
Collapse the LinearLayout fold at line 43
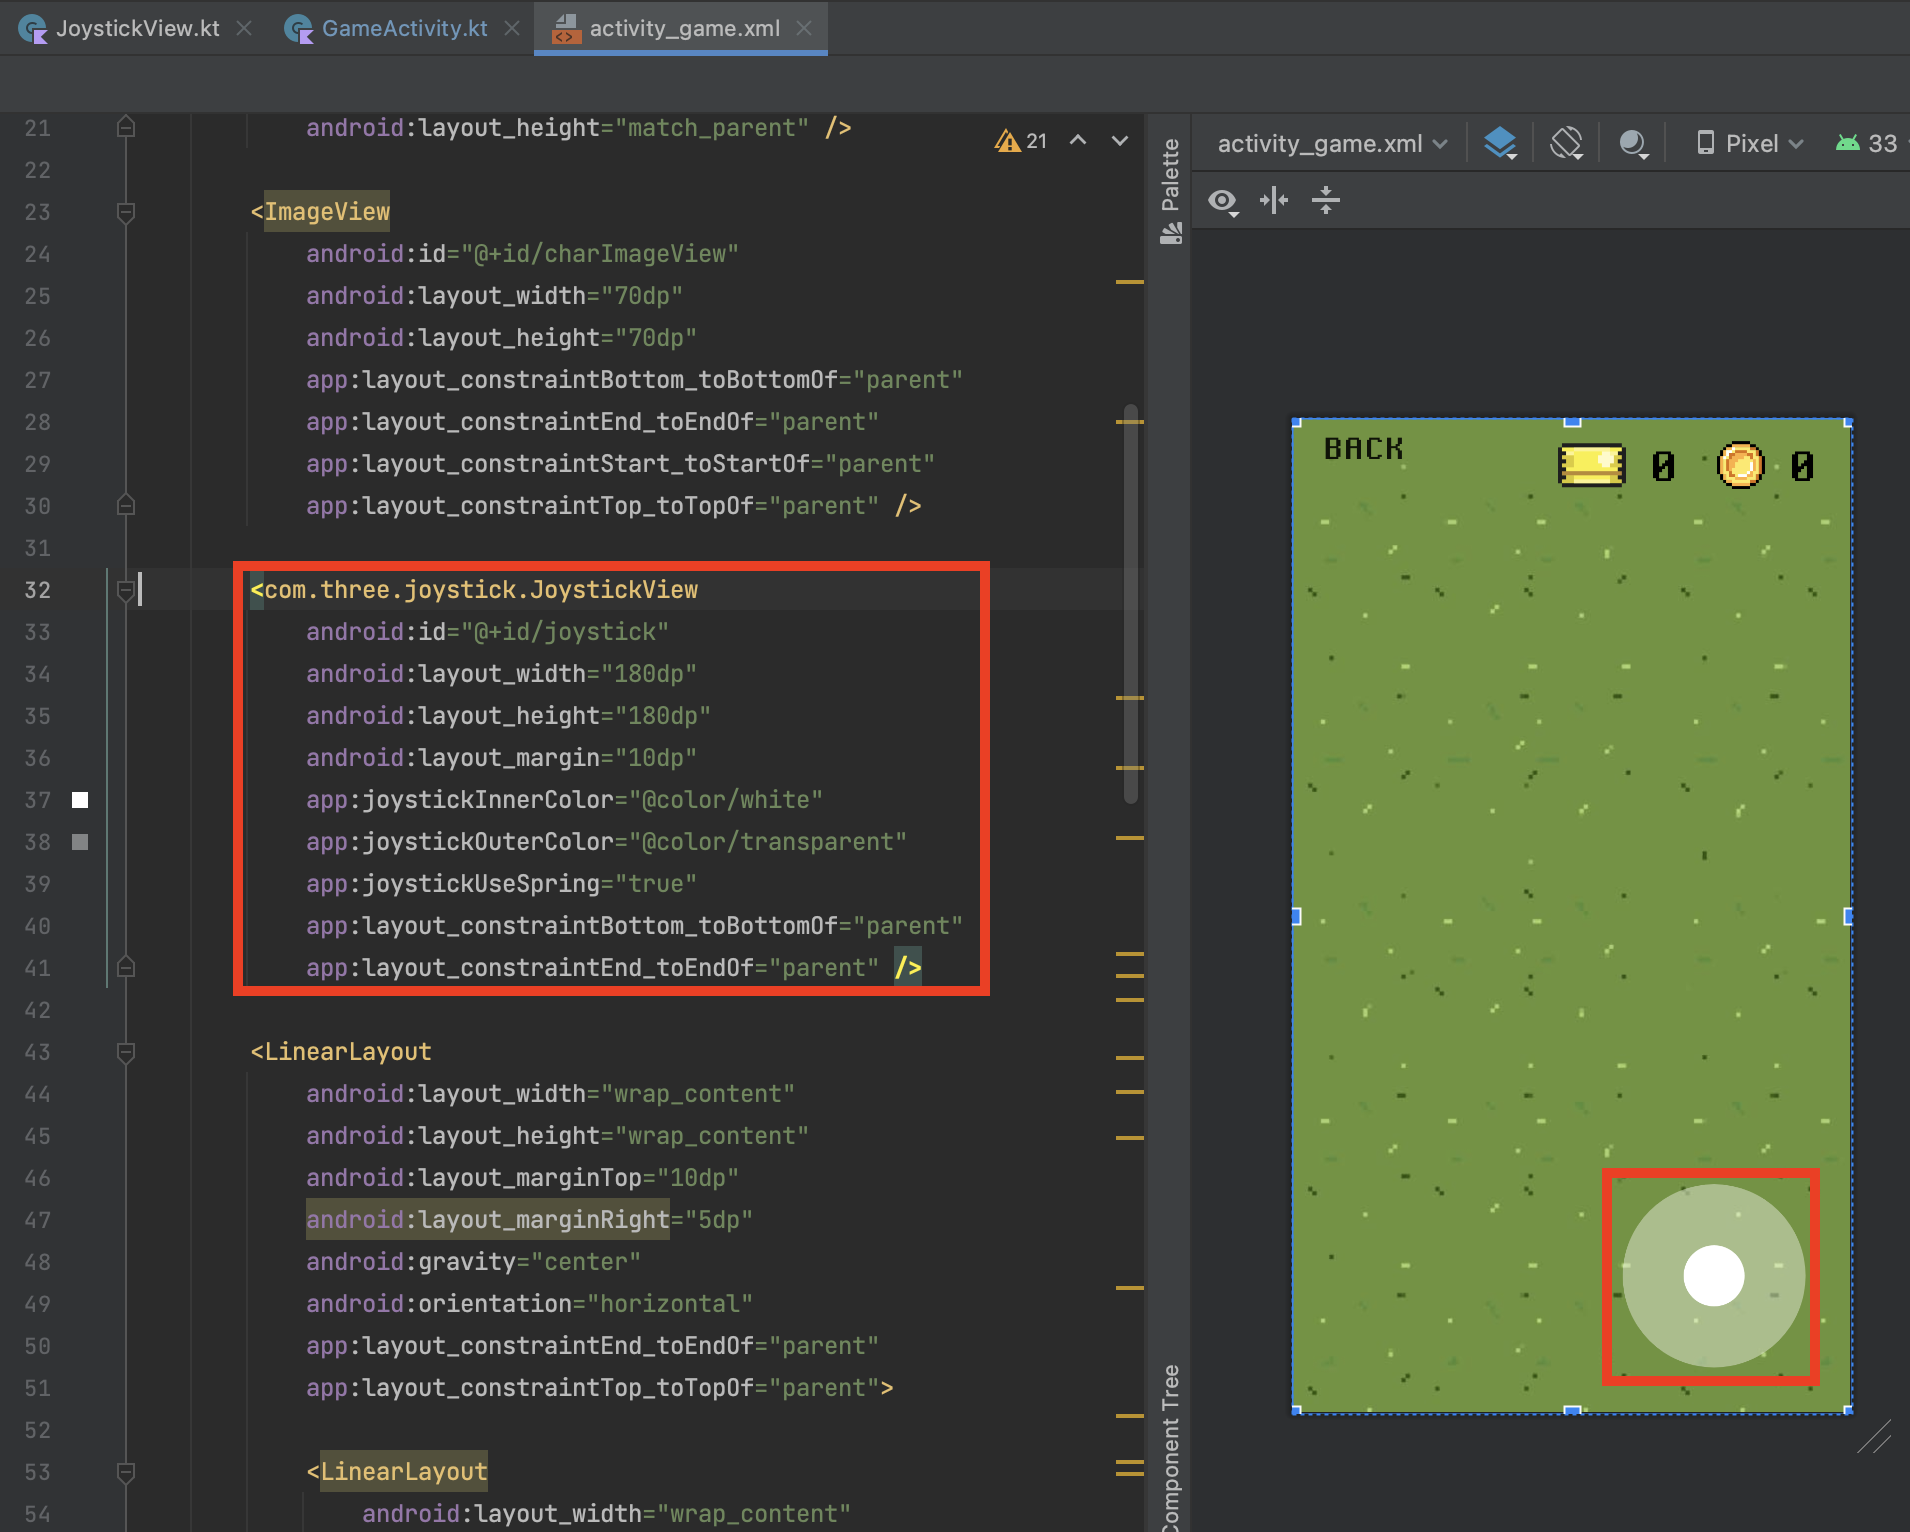[126, 1052]
